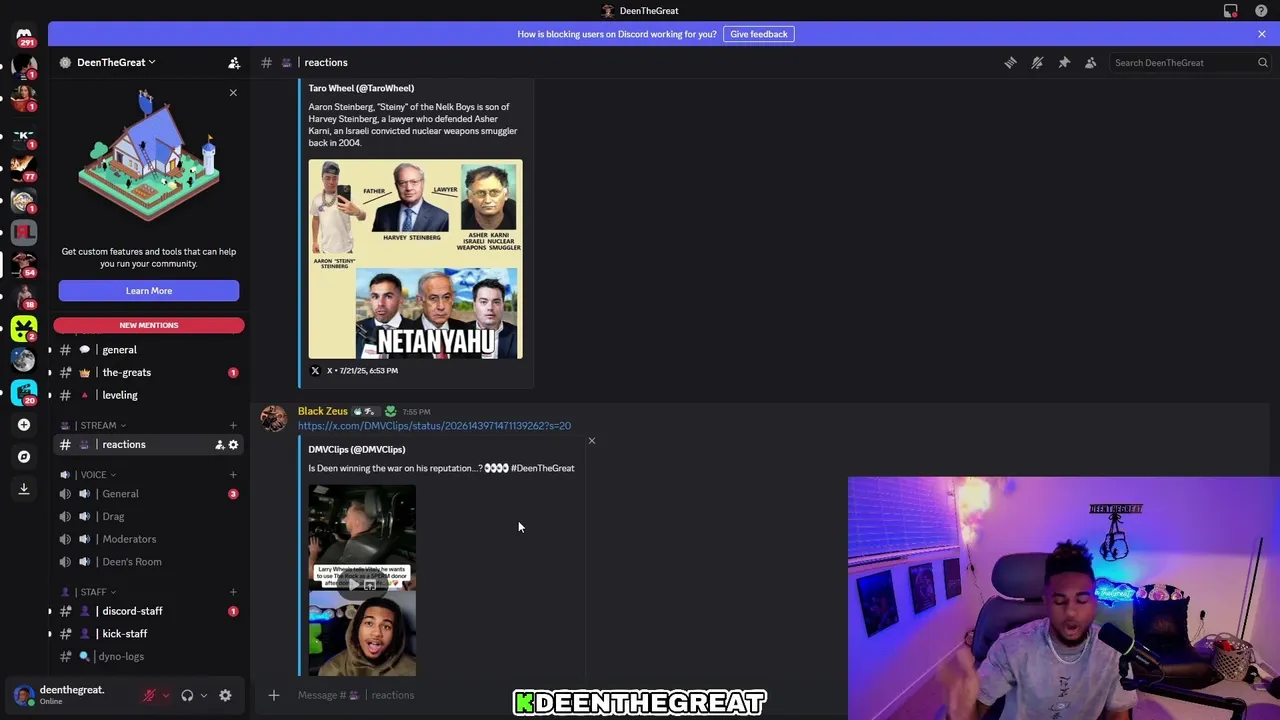Collapse the STREAM category
Screen dimensions: 1280x720
coord(98,426)
